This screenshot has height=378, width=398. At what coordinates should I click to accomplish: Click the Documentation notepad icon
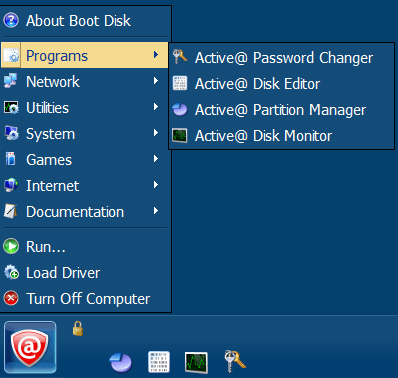pos(11,211)
